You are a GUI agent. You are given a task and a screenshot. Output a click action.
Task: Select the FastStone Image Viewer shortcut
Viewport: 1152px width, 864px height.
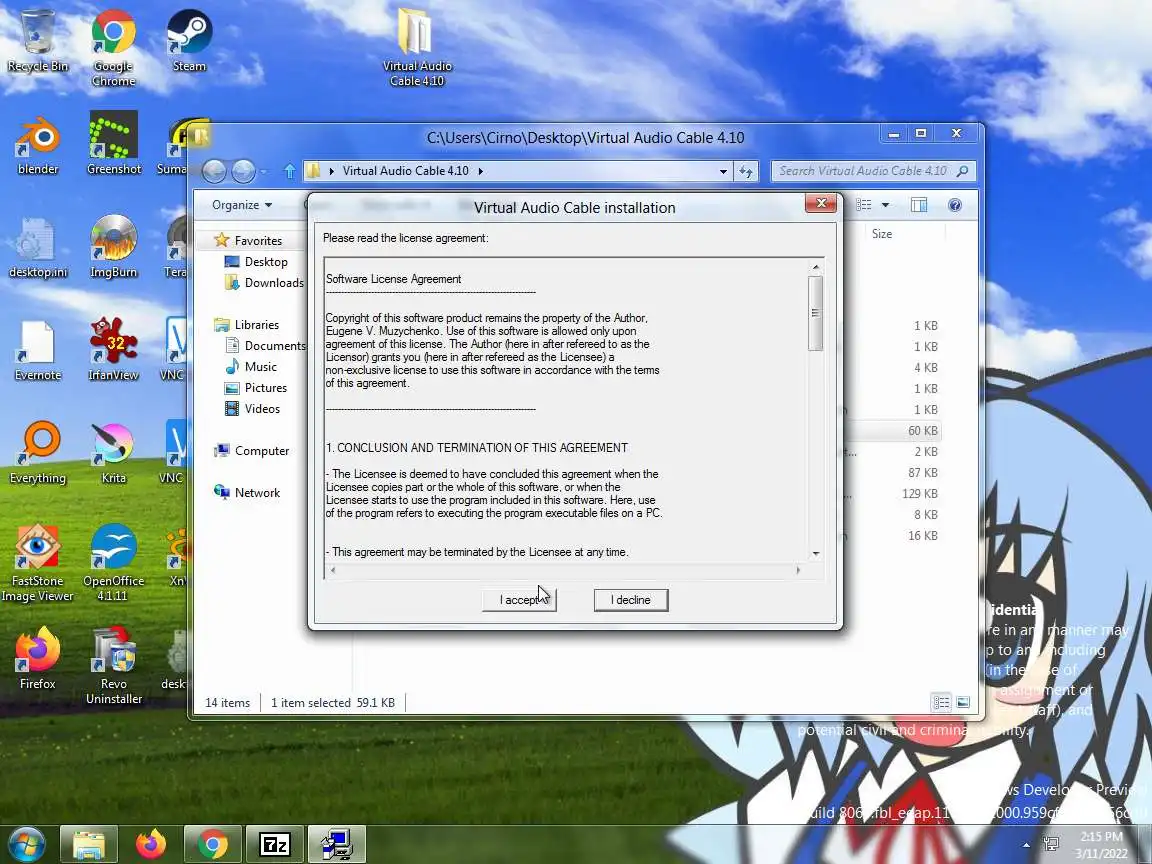pos(37,562)
